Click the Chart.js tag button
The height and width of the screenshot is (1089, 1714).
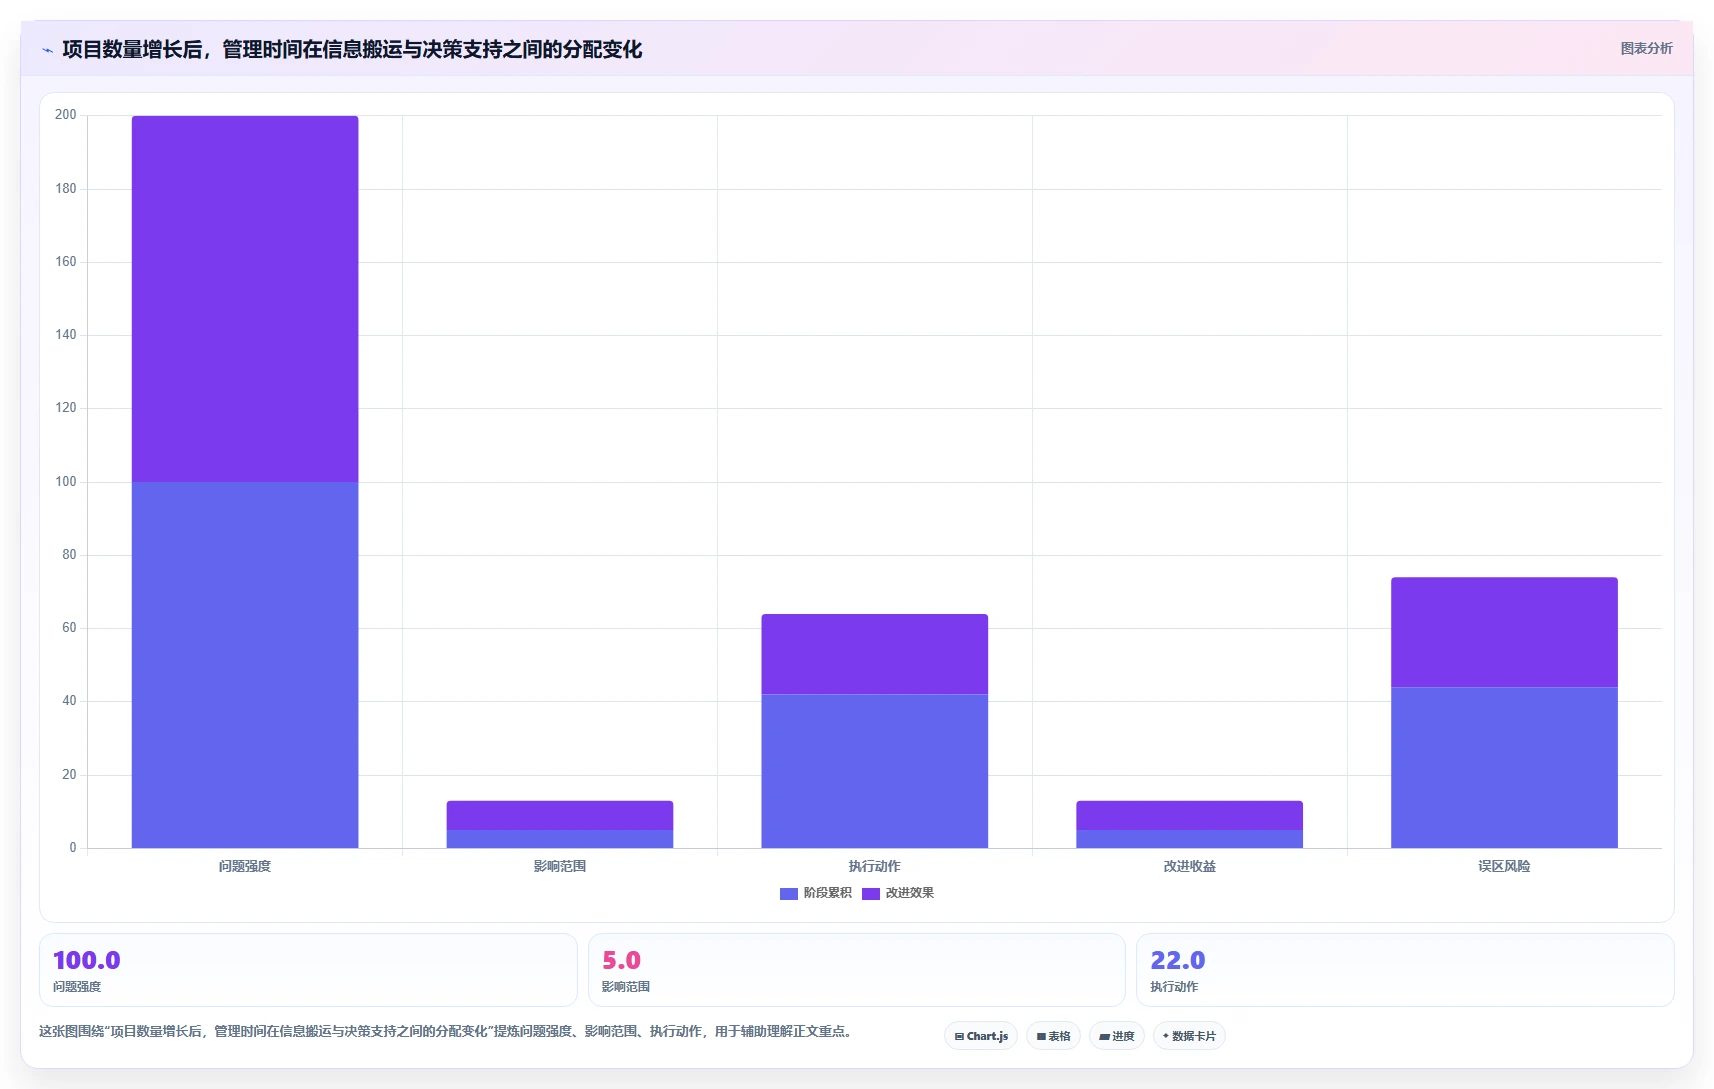pos(981,1036)
